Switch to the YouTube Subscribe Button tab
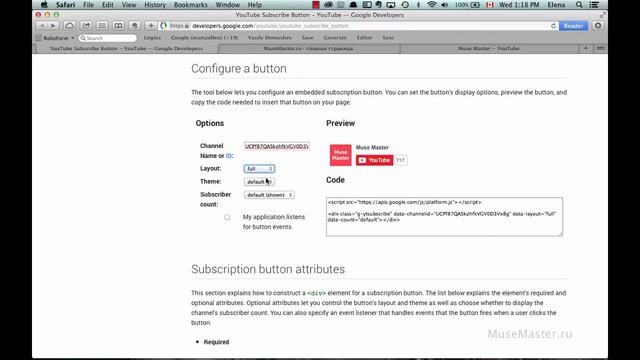Viewport: 640px width, 360px height. [126, 49]
